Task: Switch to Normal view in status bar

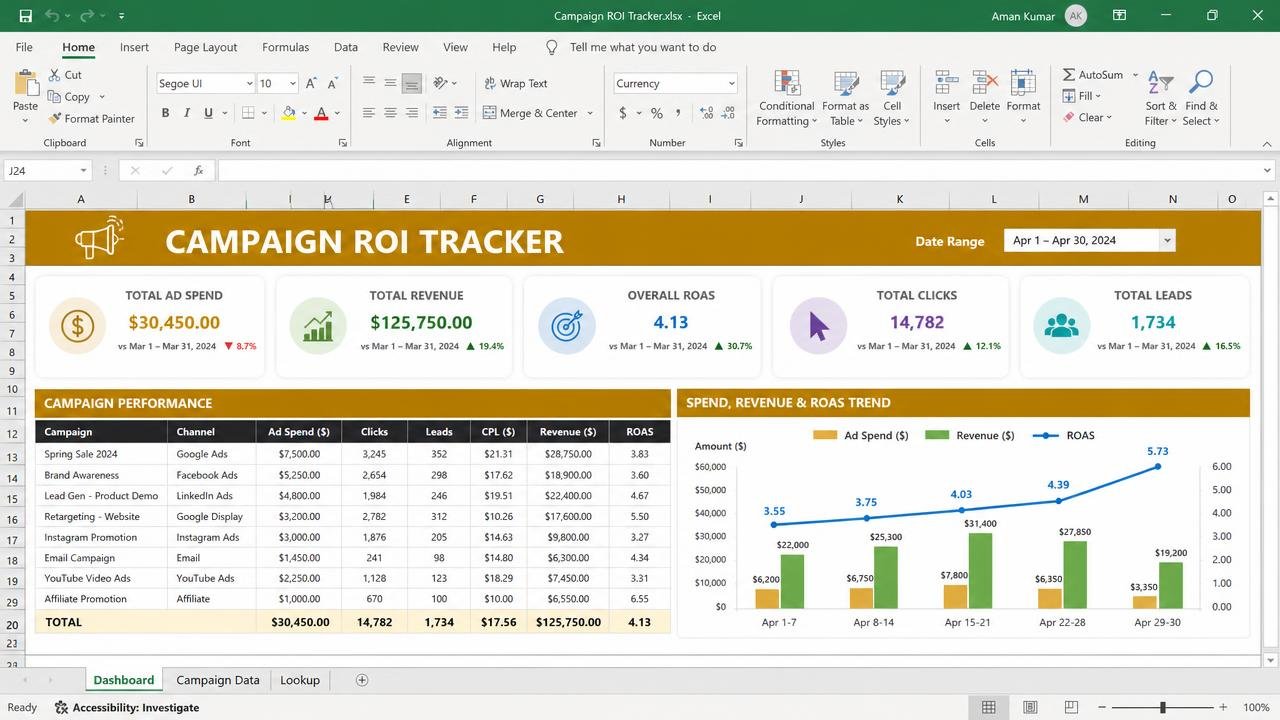Action: click(x=988, y=707)
